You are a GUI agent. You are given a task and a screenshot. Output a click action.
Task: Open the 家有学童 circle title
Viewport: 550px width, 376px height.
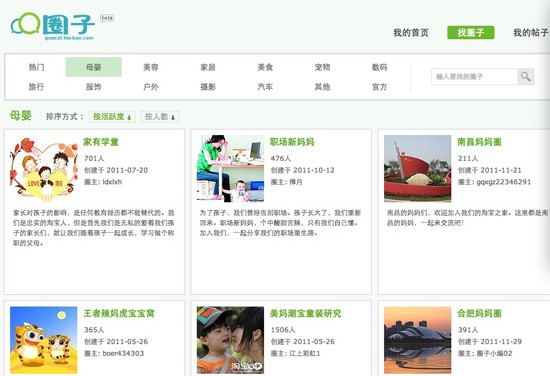point(101,142)
